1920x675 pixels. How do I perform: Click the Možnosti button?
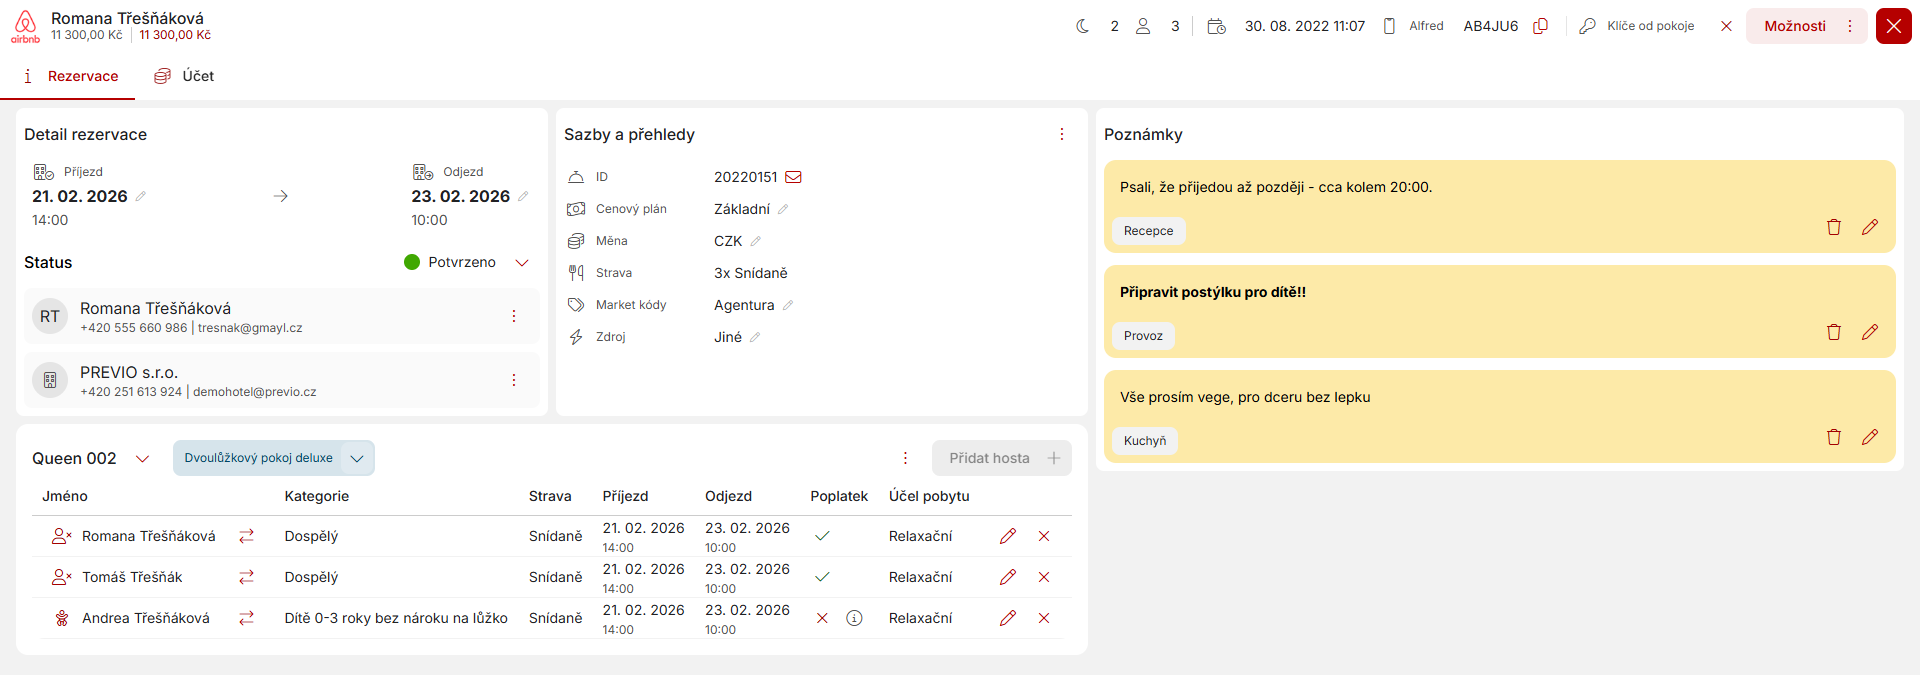point(1794,26)
